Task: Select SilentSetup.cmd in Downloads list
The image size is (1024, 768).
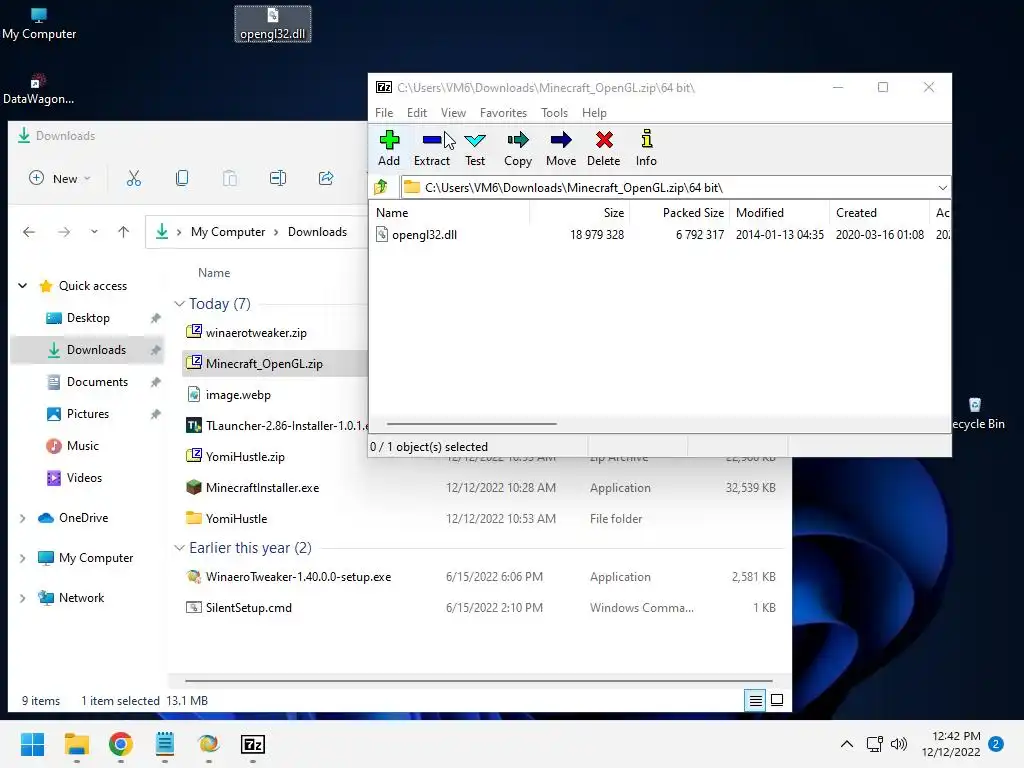Action: [x=248, y=608]
